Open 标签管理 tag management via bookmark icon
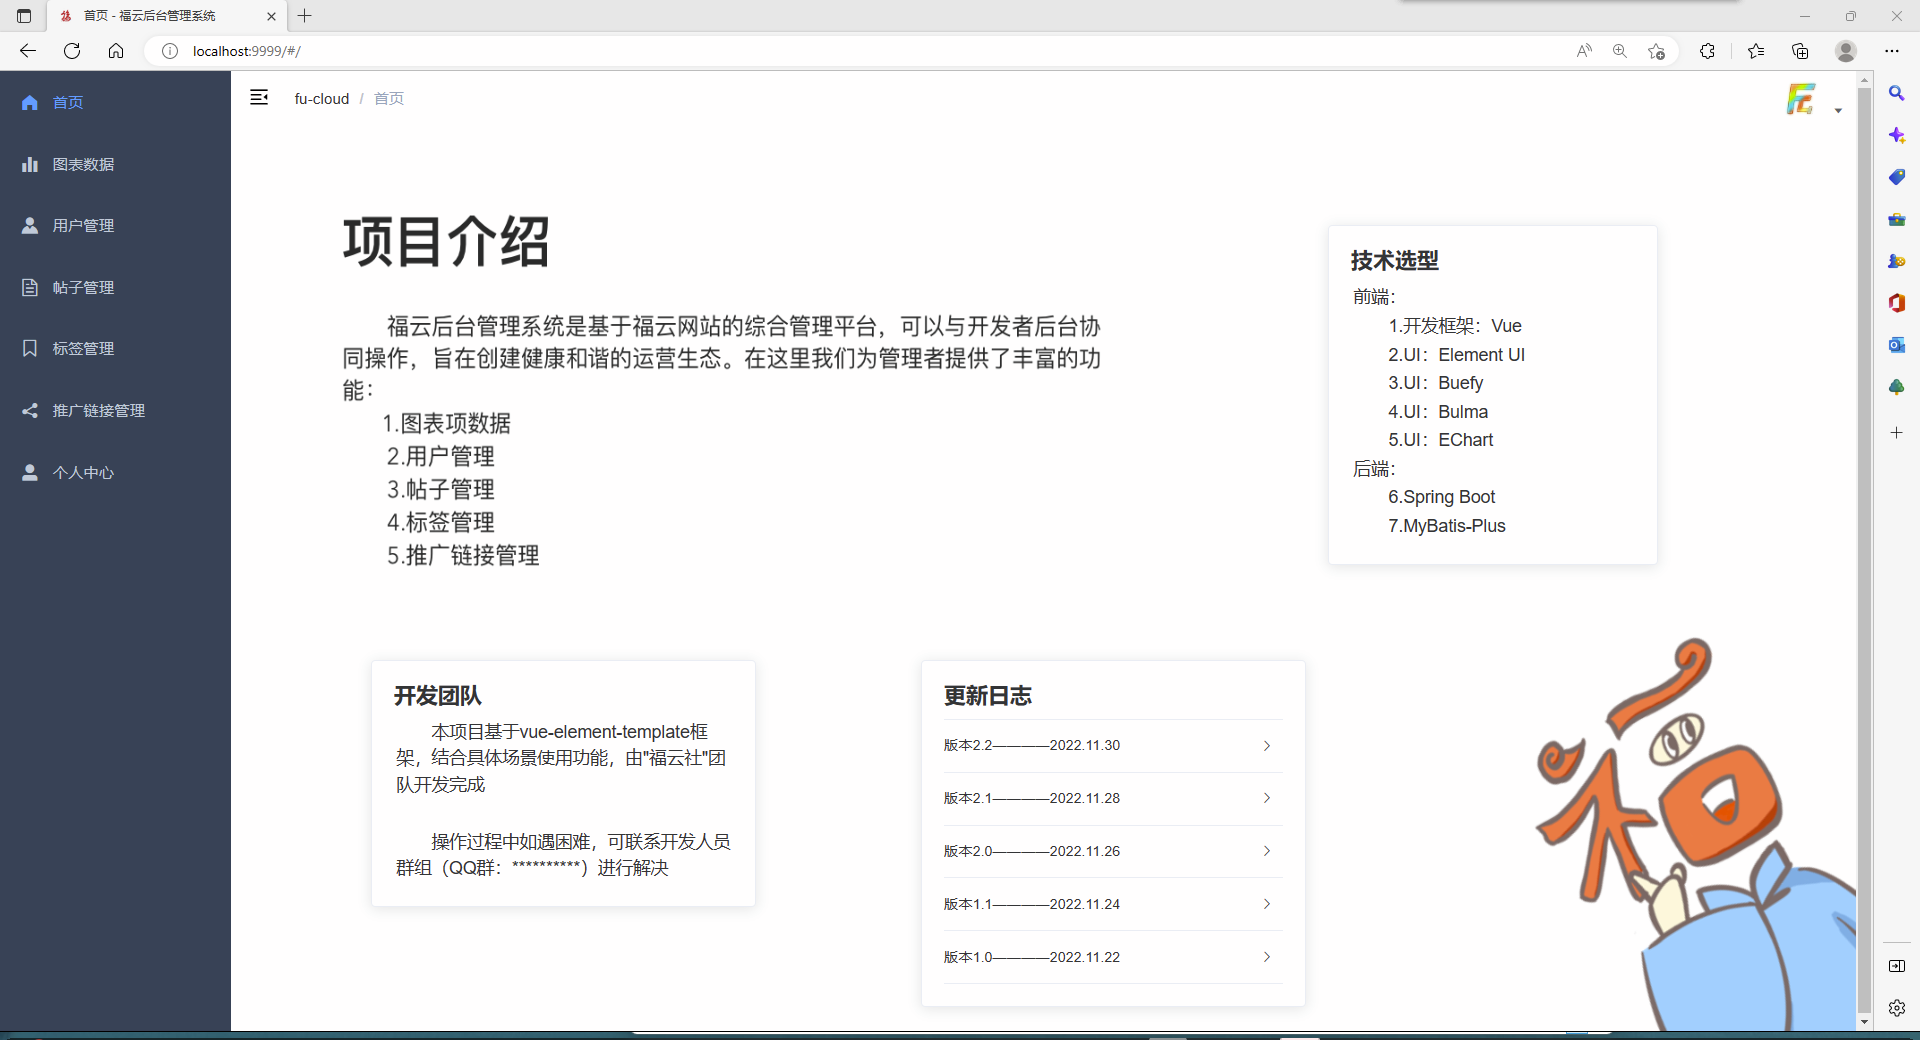Screen dimensions: 1920x1040 (29, 348)
